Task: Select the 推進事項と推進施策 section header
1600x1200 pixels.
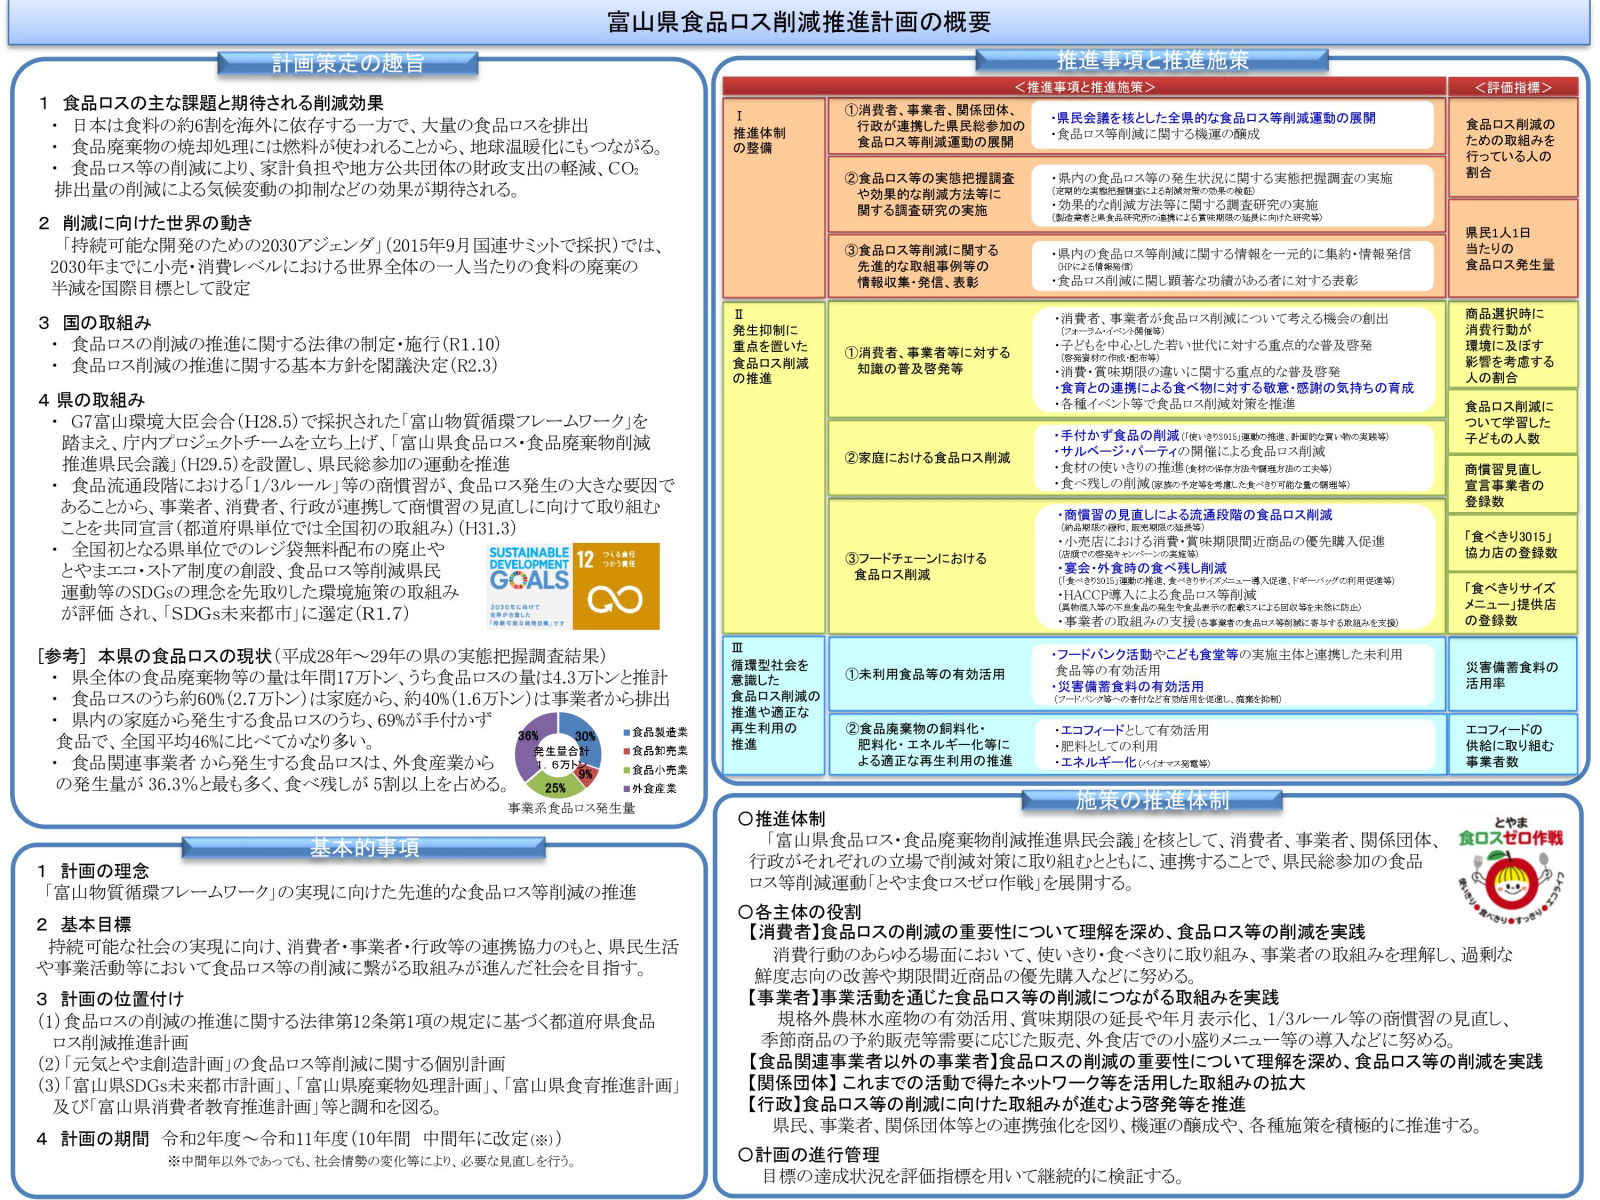Action: click(1152, 60)
